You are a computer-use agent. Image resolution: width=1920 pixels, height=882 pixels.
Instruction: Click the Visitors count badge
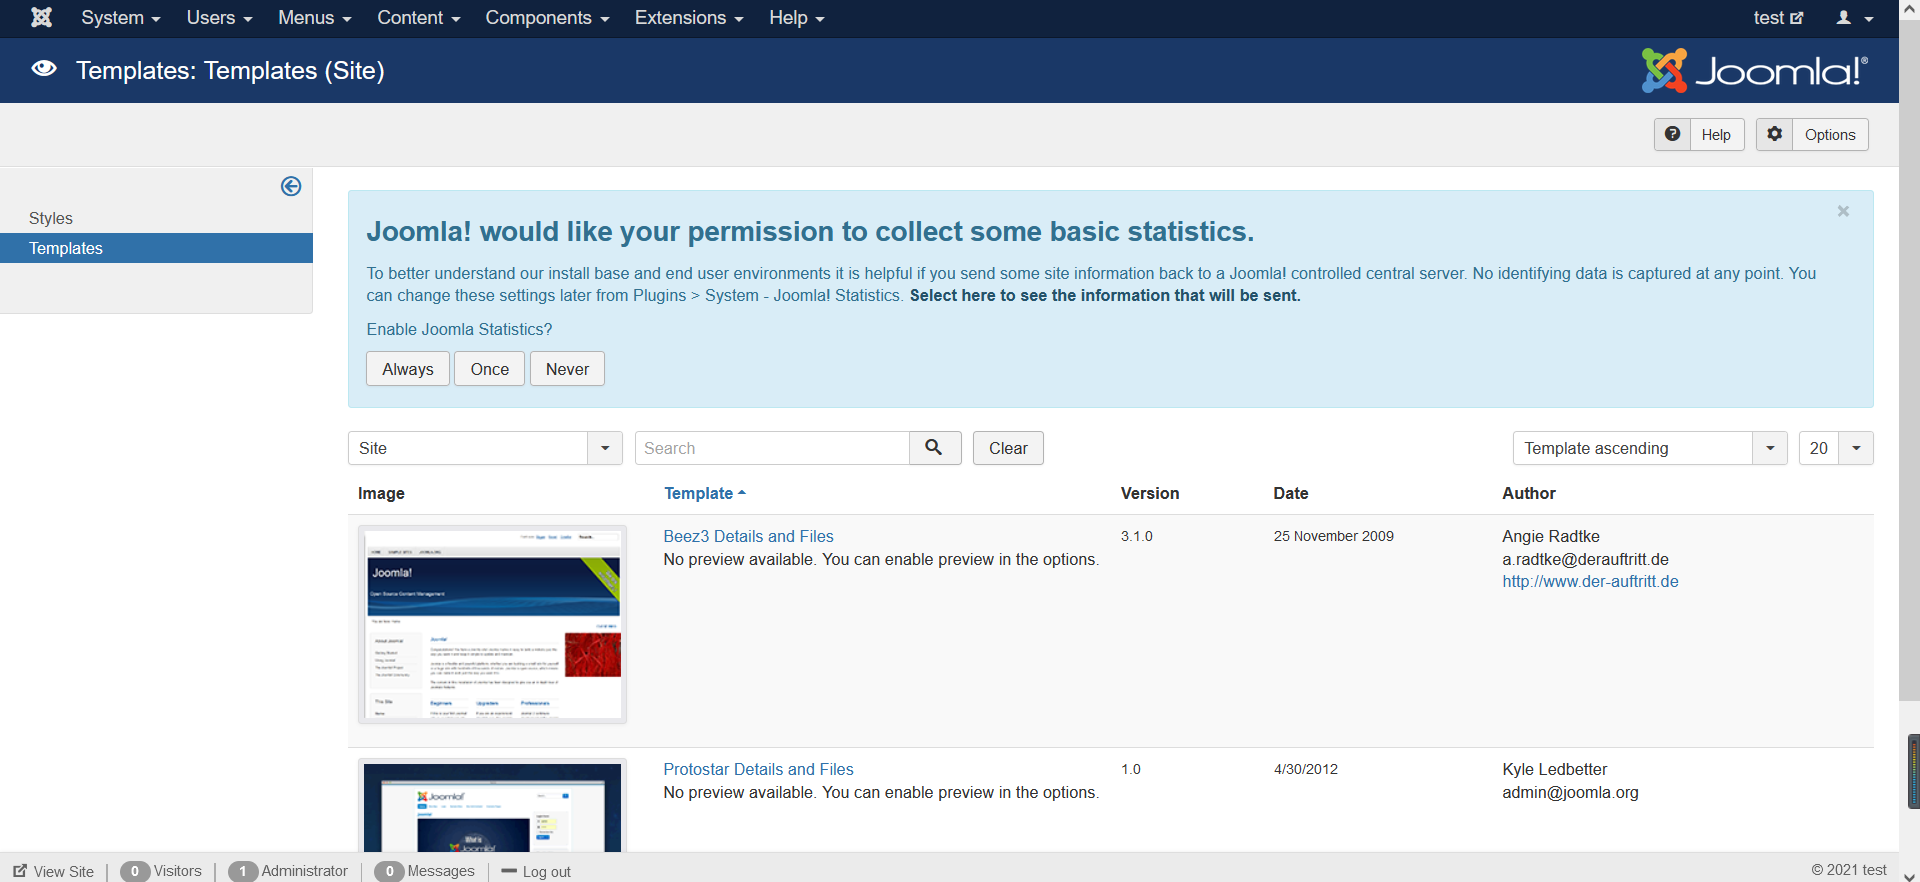[x=135, y=871]
